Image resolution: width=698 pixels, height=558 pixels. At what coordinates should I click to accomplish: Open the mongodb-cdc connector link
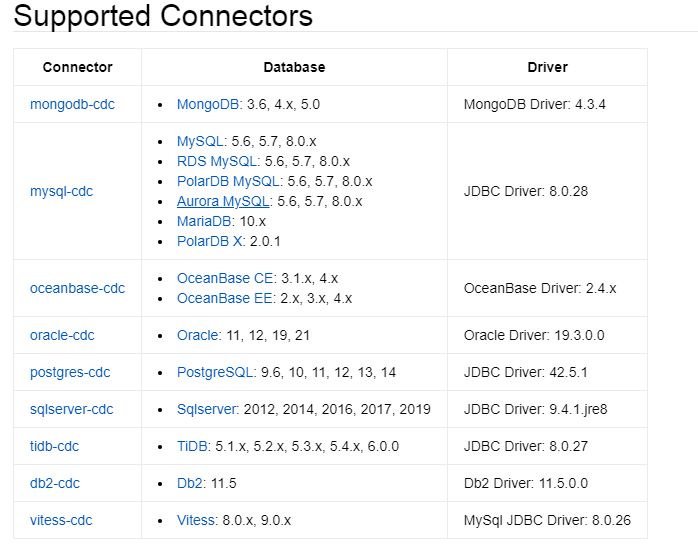(x=72, y=104)
